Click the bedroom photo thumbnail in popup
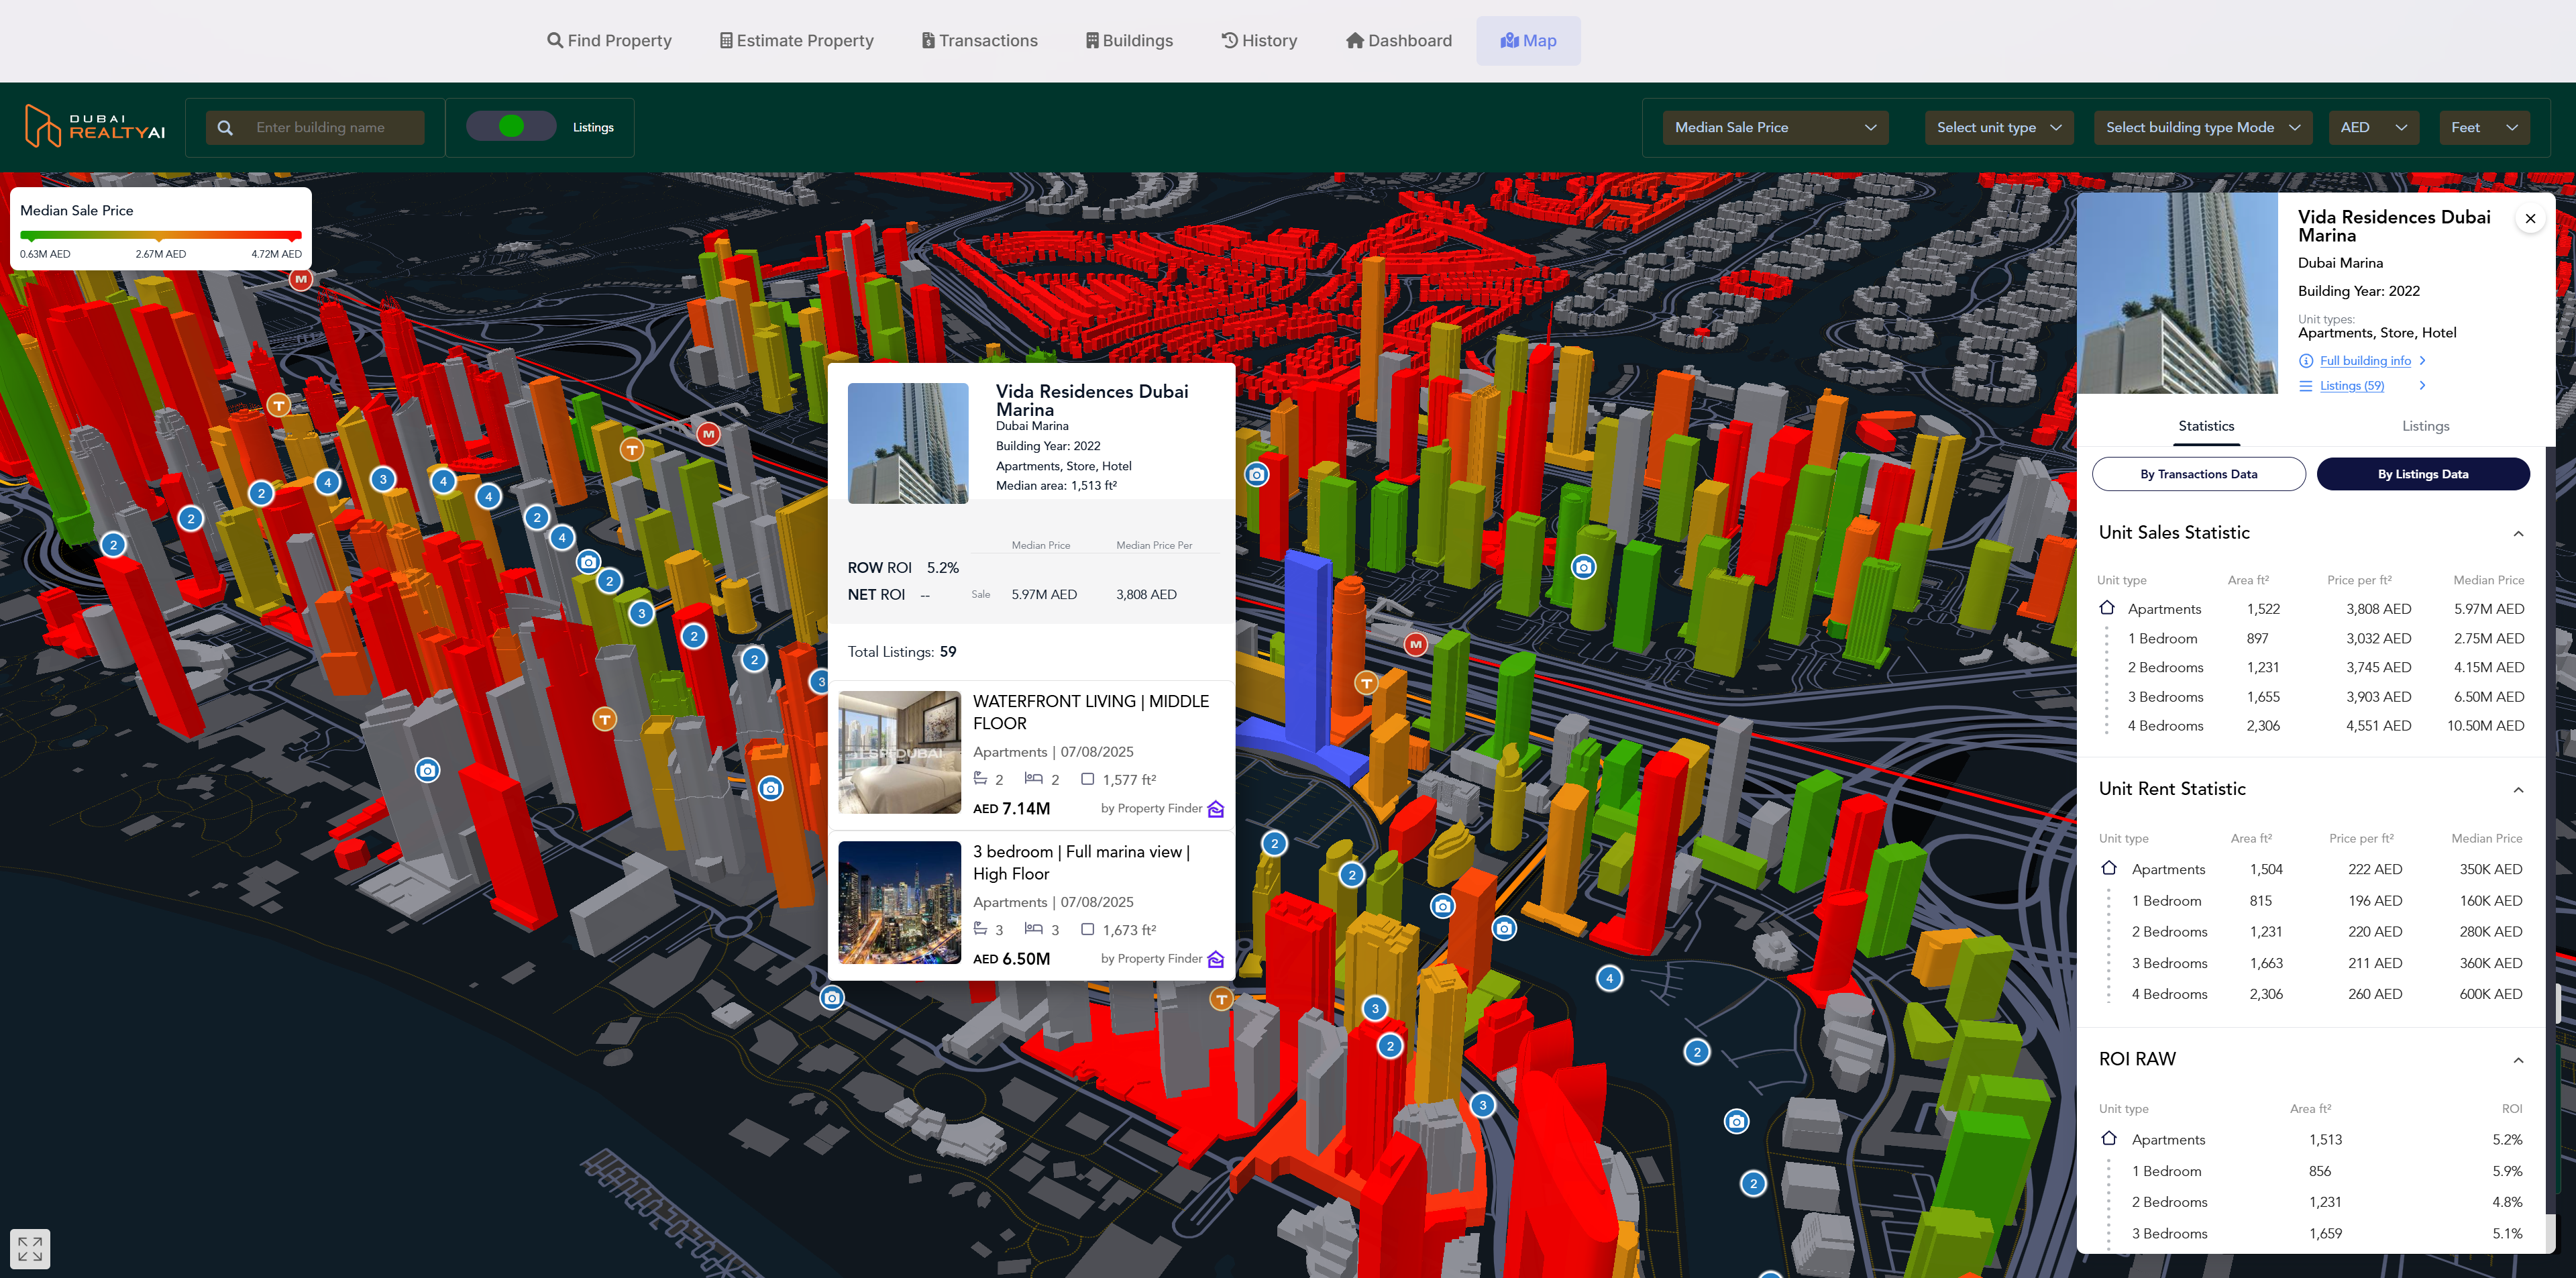Image resolution: width=2576 pixels, height=1278 pixels. [x=899, y=752]
